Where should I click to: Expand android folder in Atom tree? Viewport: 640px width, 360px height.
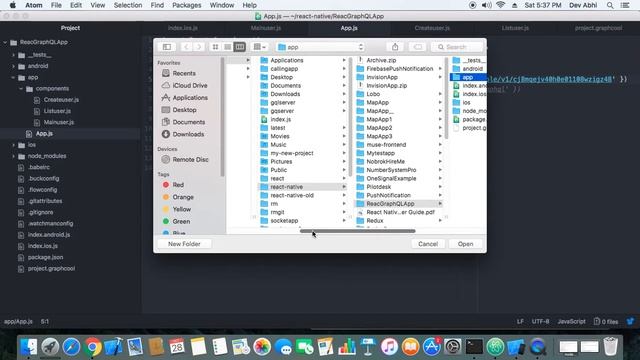pos(13,66)
